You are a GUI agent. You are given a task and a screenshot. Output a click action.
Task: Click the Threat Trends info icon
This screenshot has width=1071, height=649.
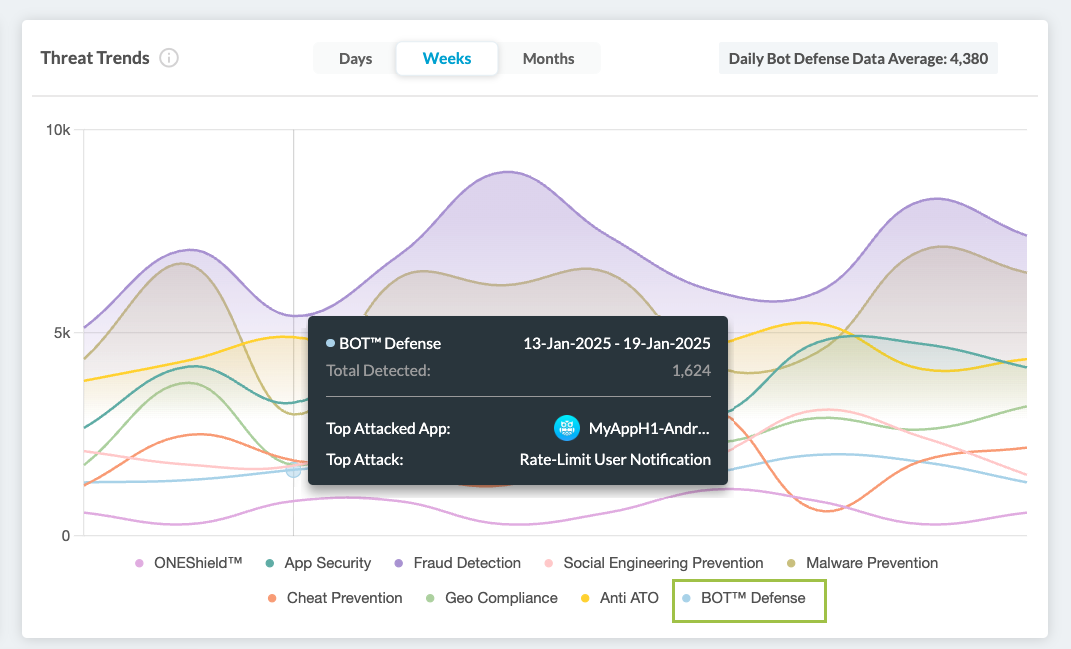[x=169, y=58]
